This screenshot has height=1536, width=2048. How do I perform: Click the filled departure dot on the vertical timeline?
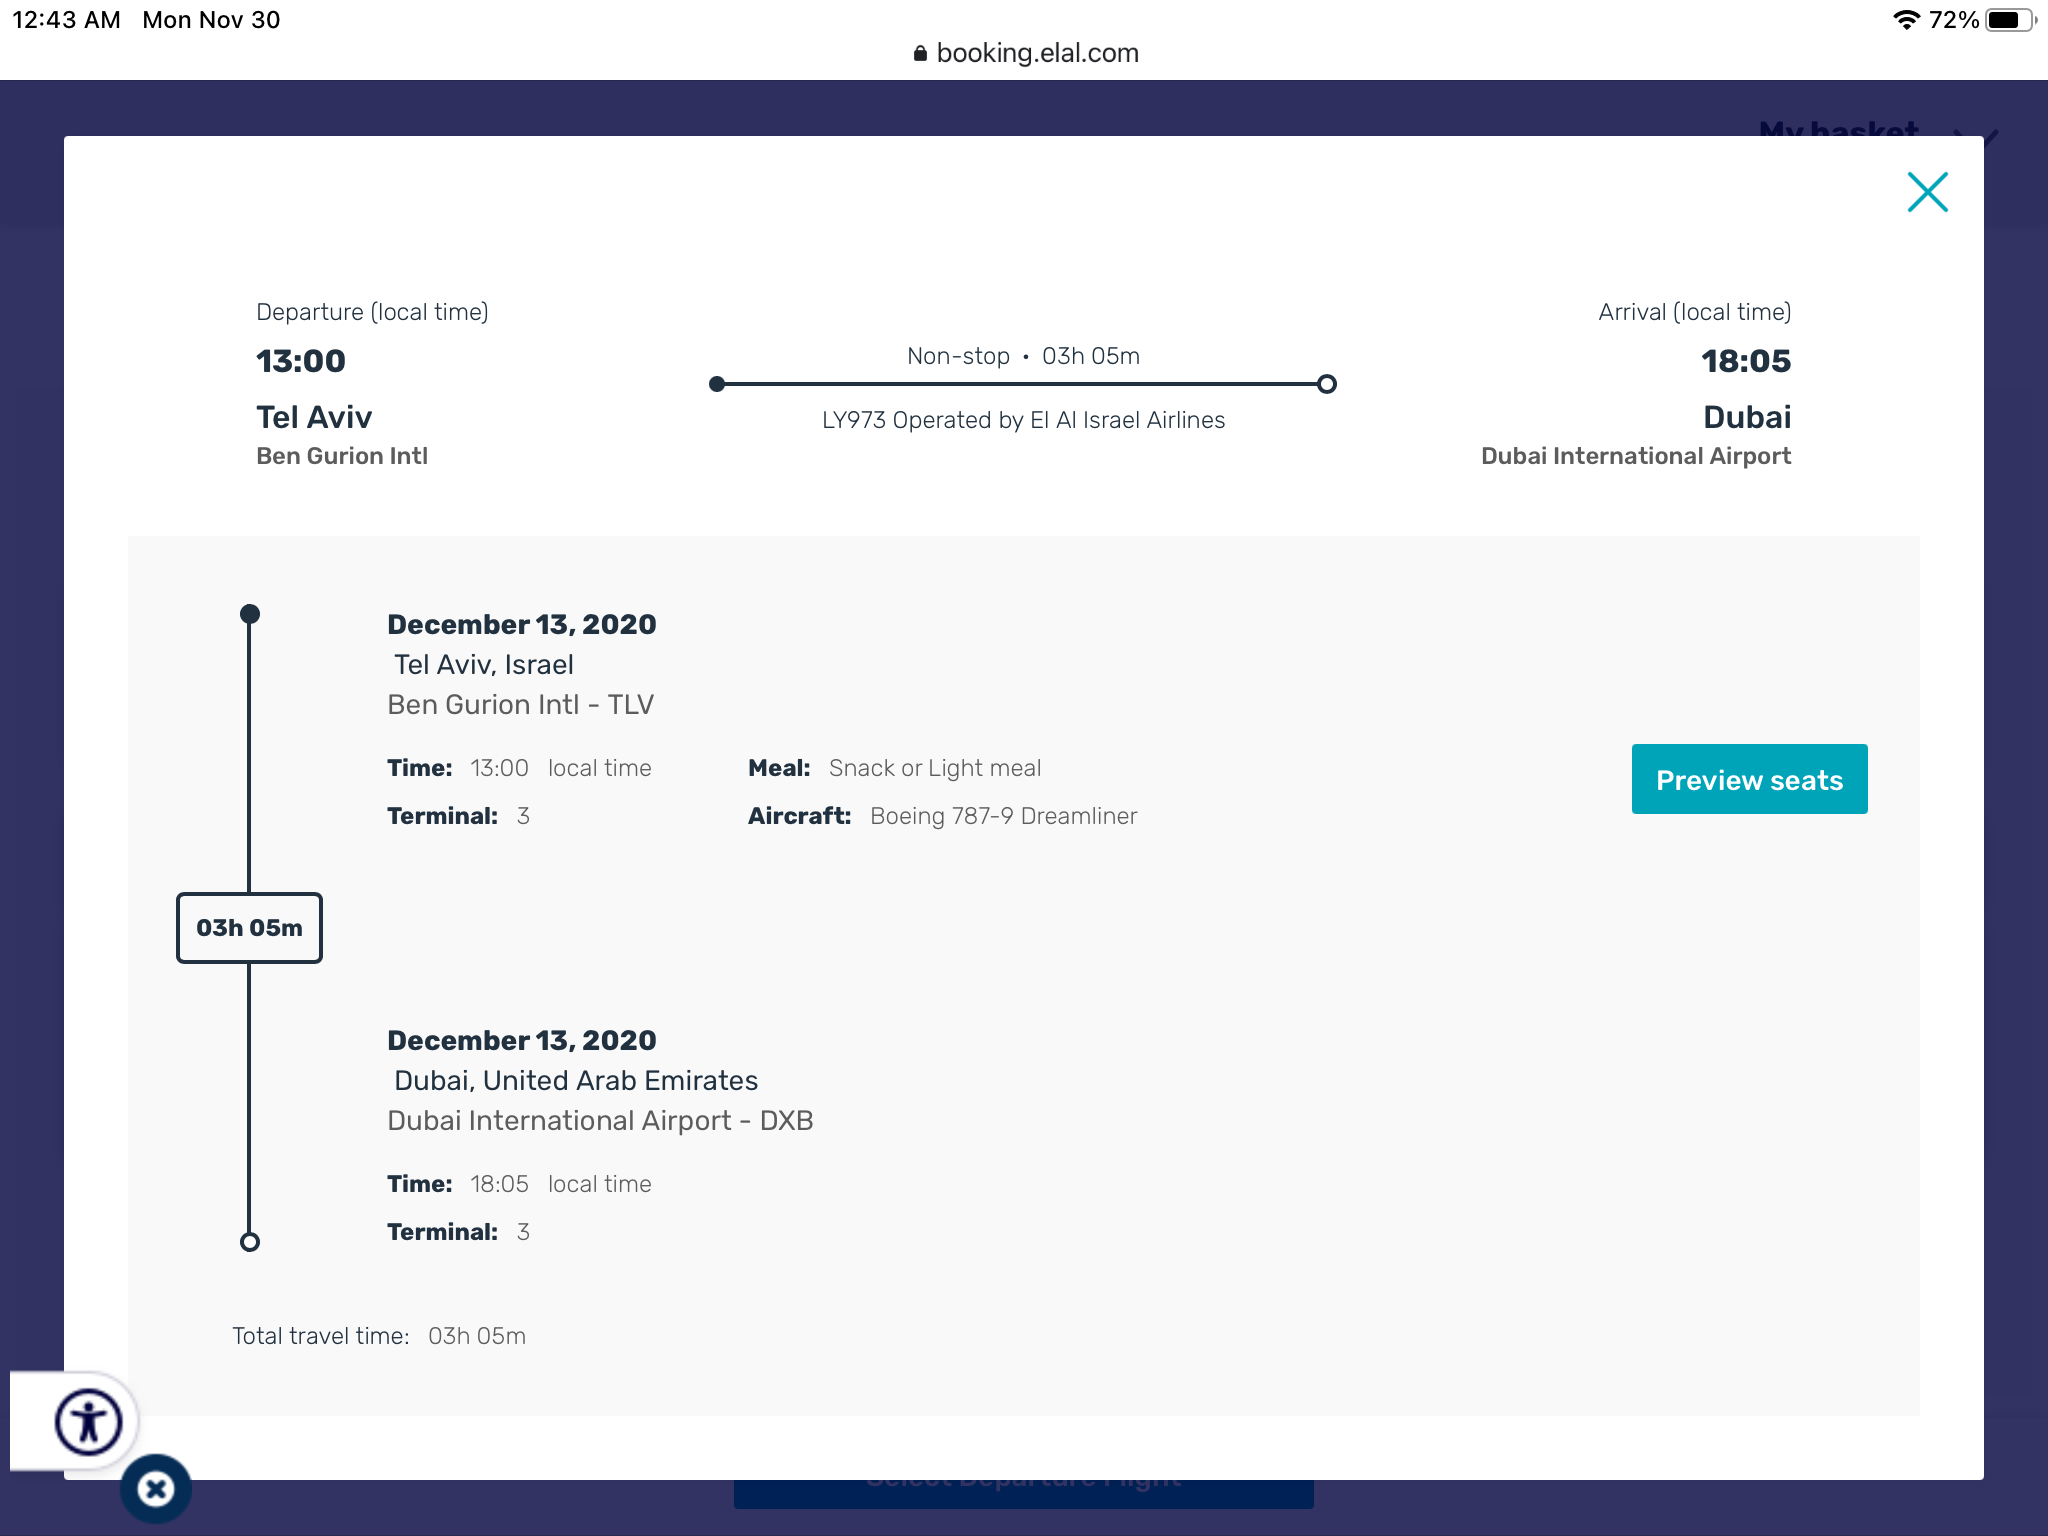coord(250,614)
